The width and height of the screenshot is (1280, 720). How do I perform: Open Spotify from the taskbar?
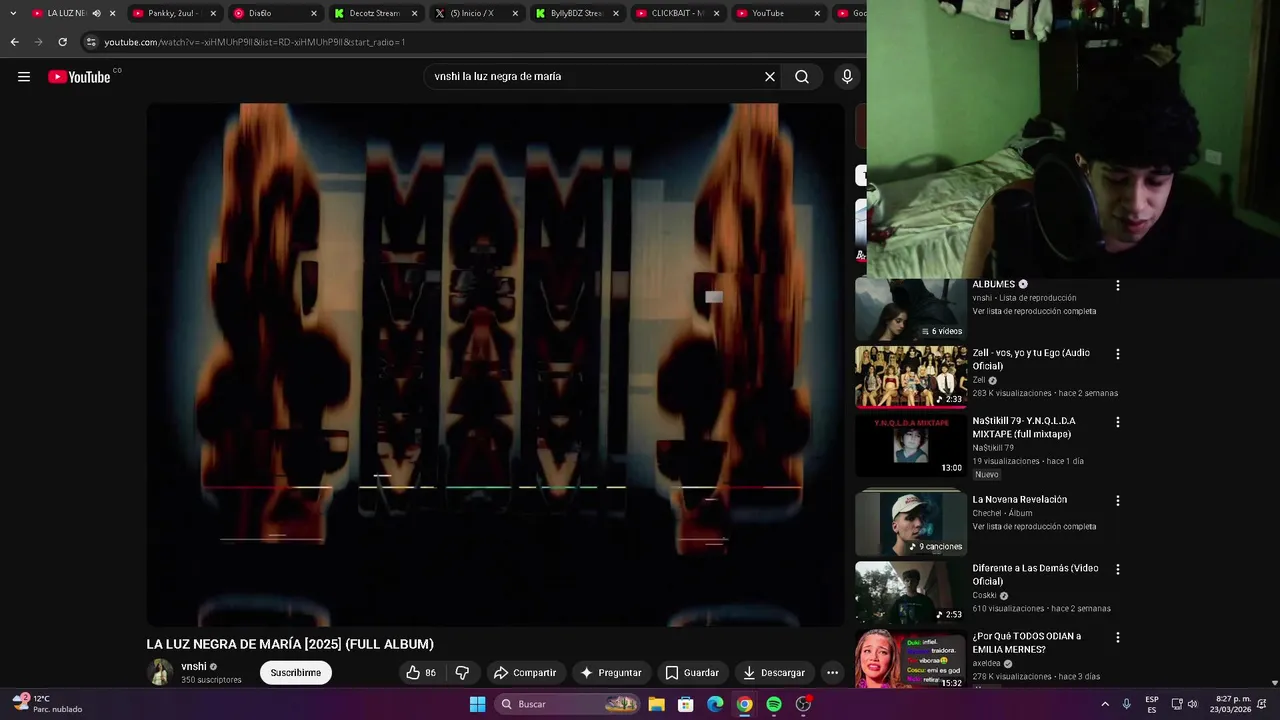[774, 704]
